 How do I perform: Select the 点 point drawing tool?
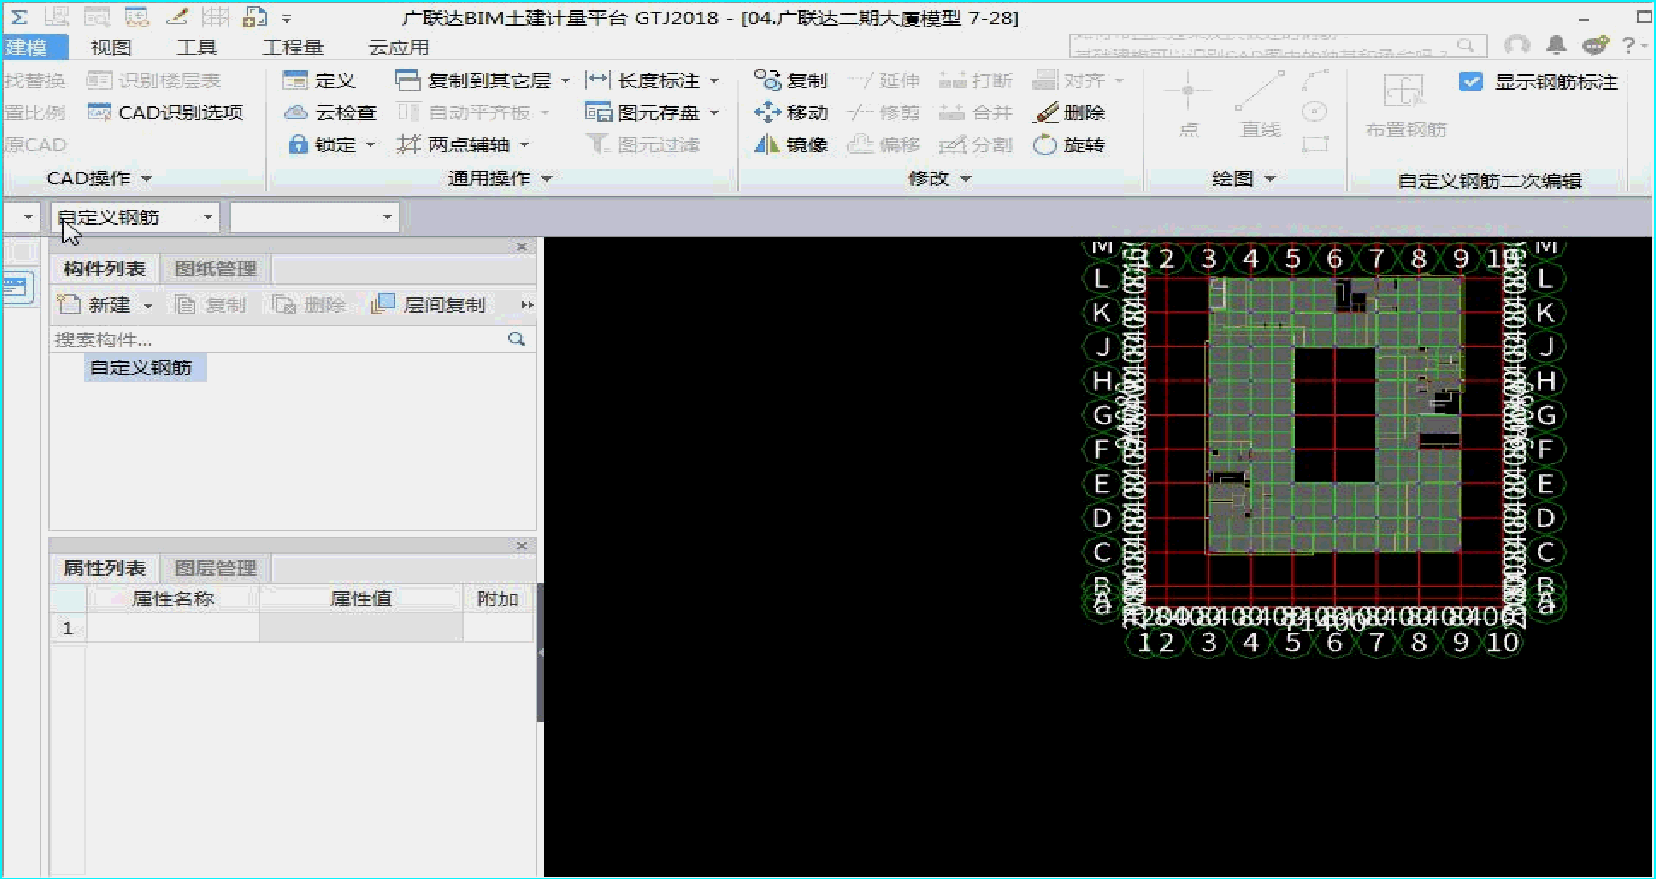[1188, 104]
